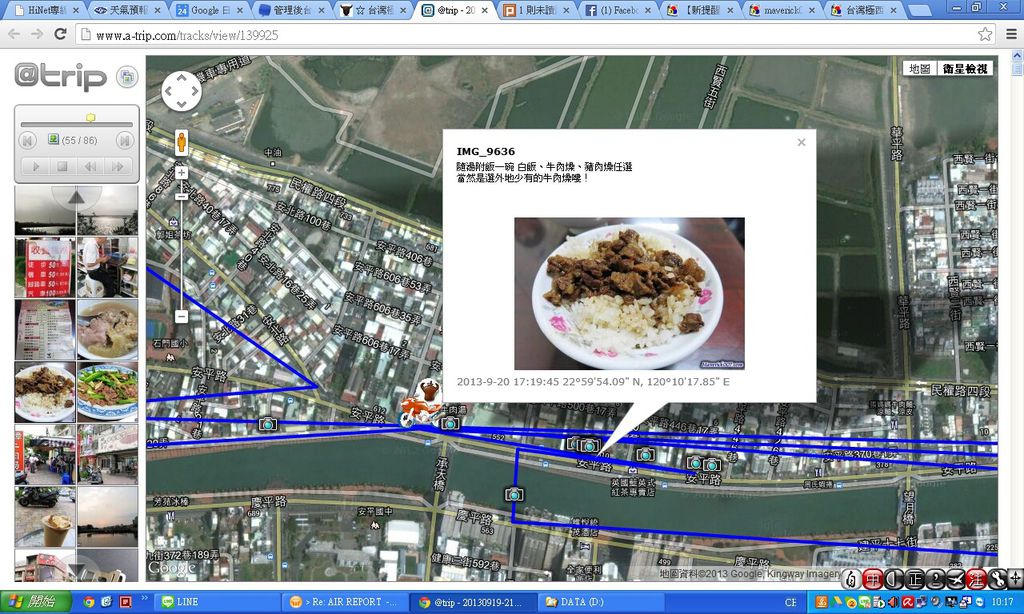
Task: Pan the map left
Action: [169, 91]
